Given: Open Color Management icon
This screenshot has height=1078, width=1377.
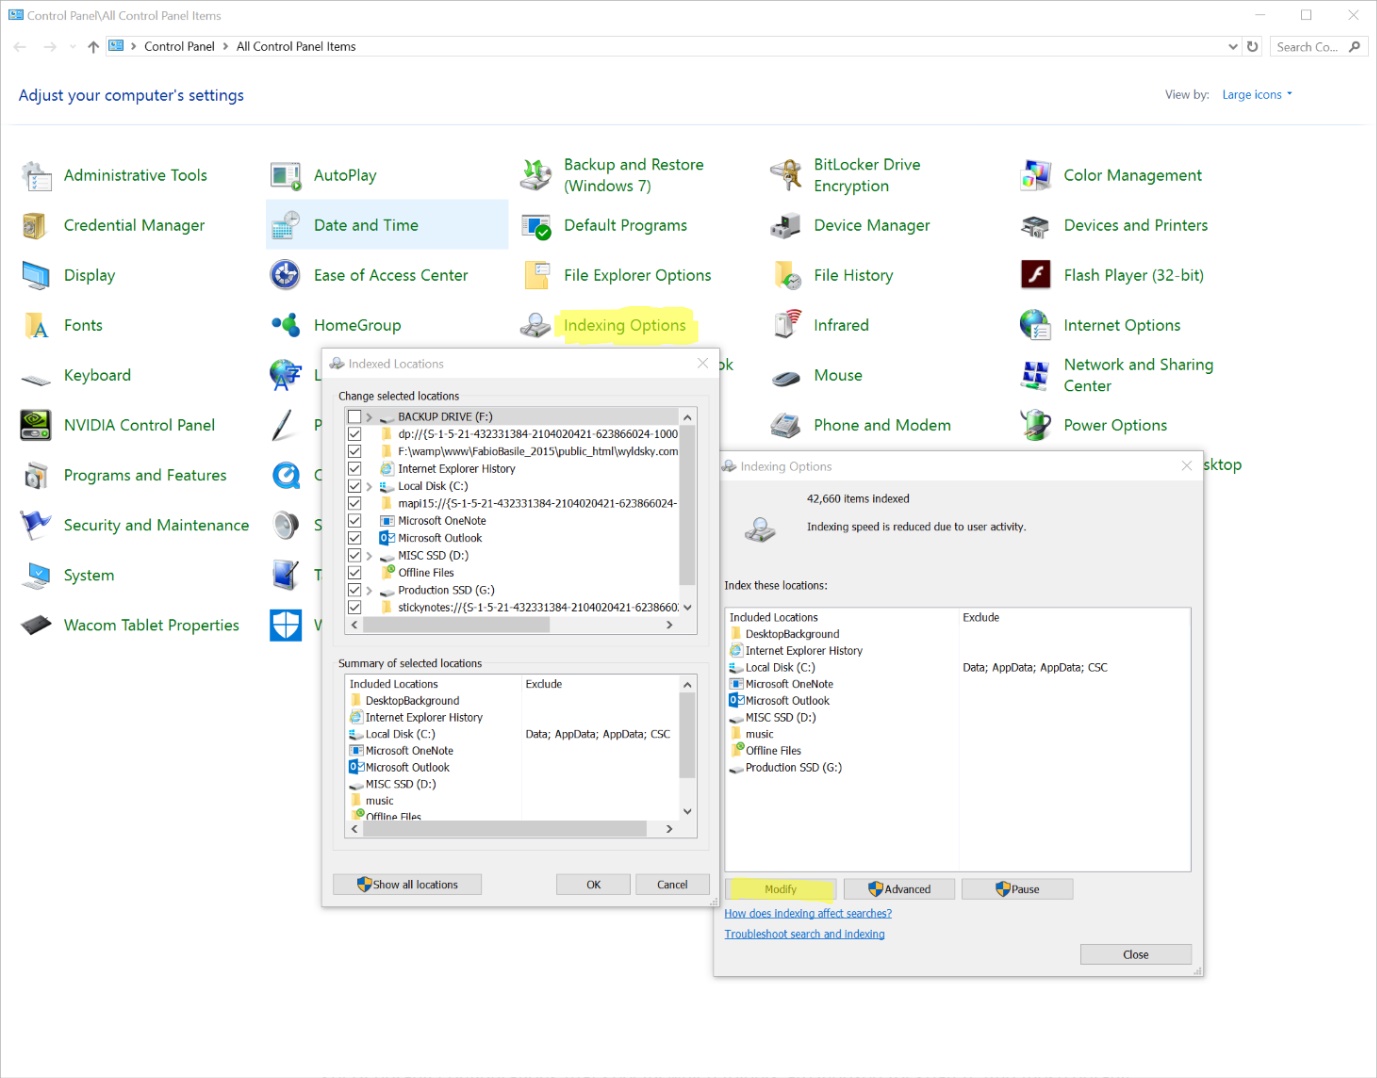Looking at the screenshot, I should 1036,176.
